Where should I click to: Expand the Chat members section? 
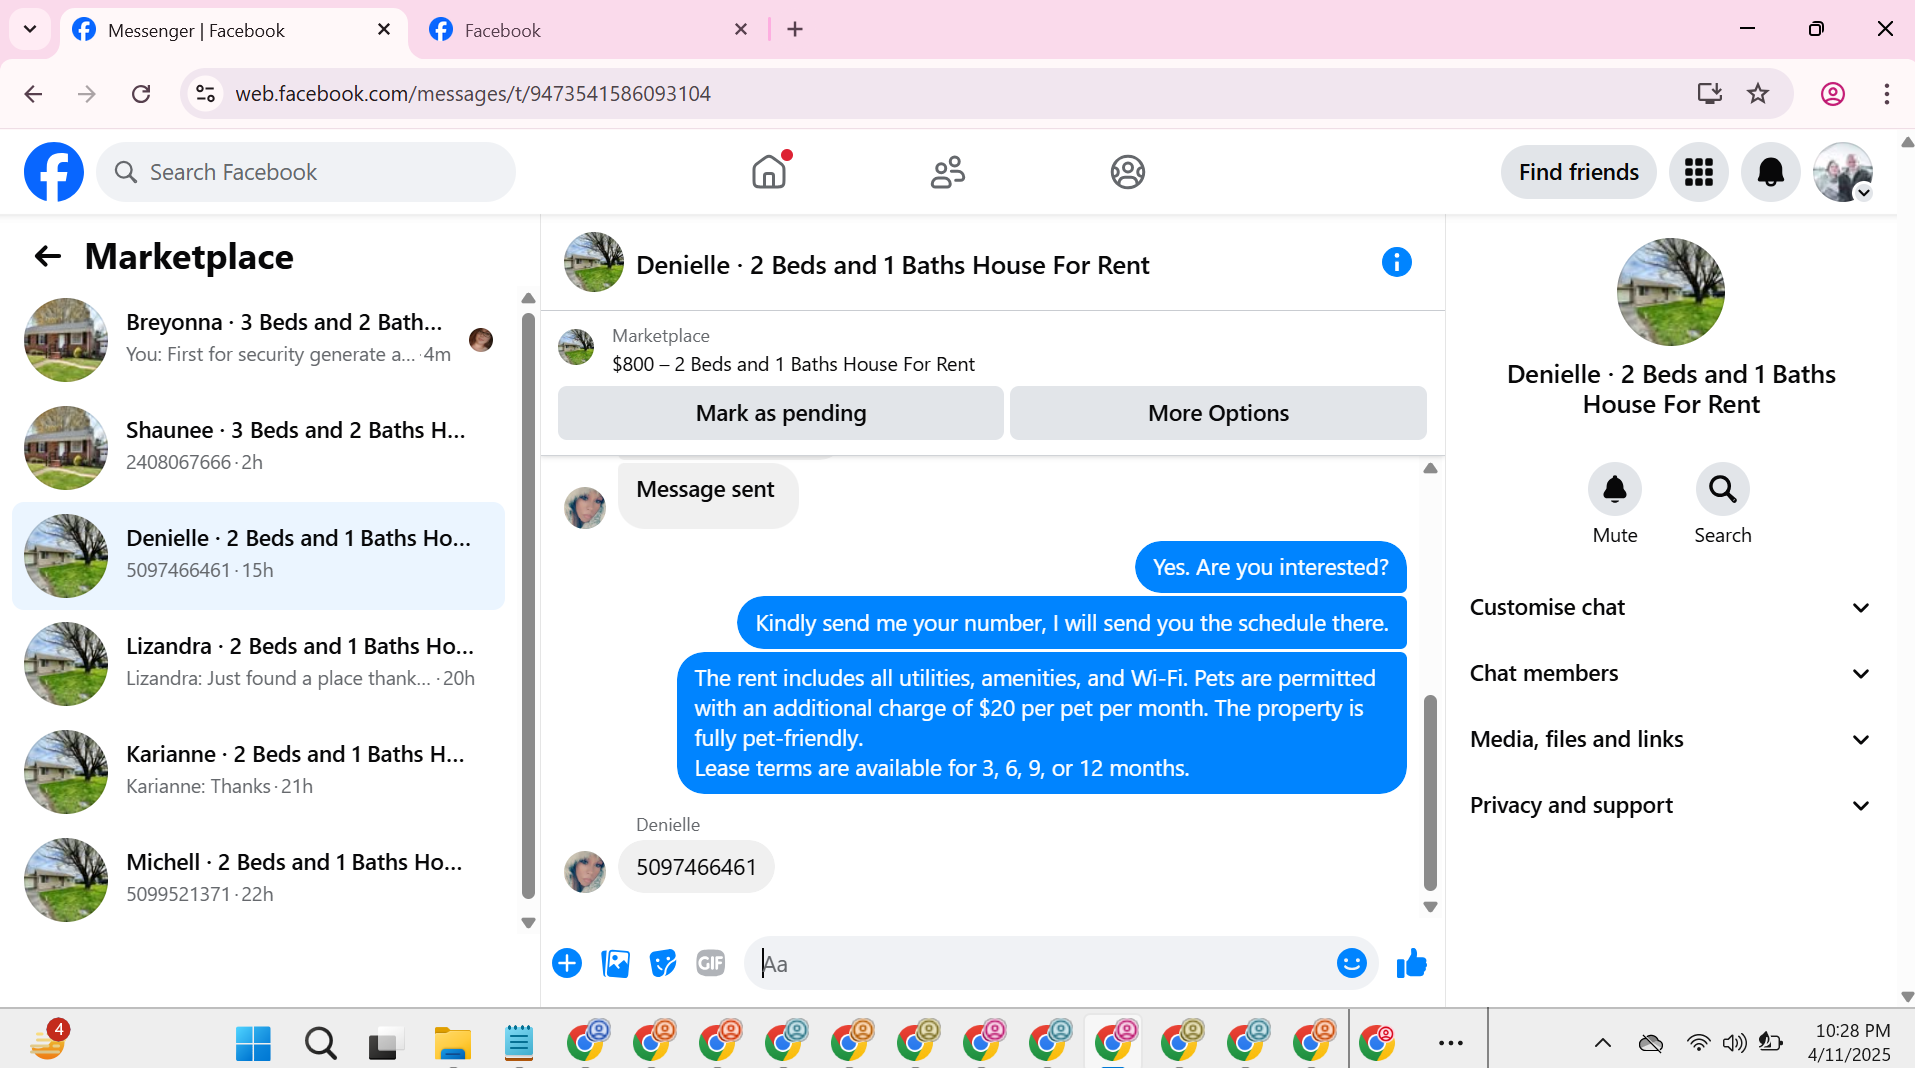1669,674
